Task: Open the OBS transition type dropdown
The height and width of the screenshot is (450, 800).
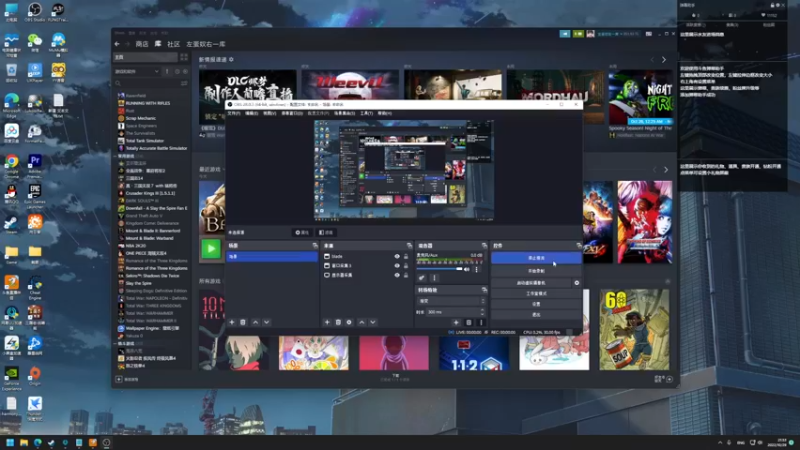Action: [451, 301]
